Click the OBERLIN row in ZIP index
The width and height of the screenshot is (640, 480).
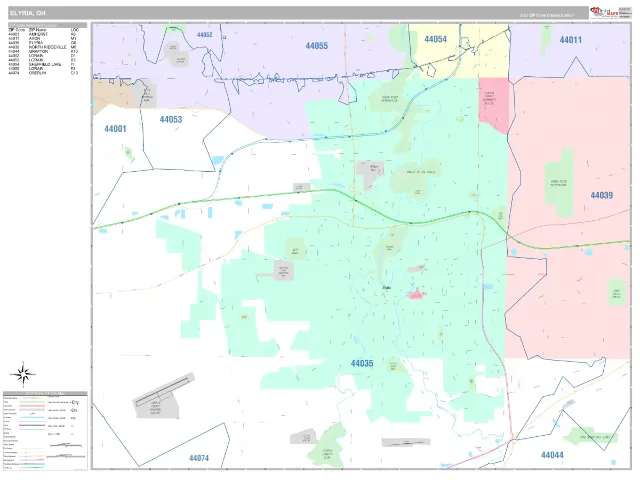(43, 73)
